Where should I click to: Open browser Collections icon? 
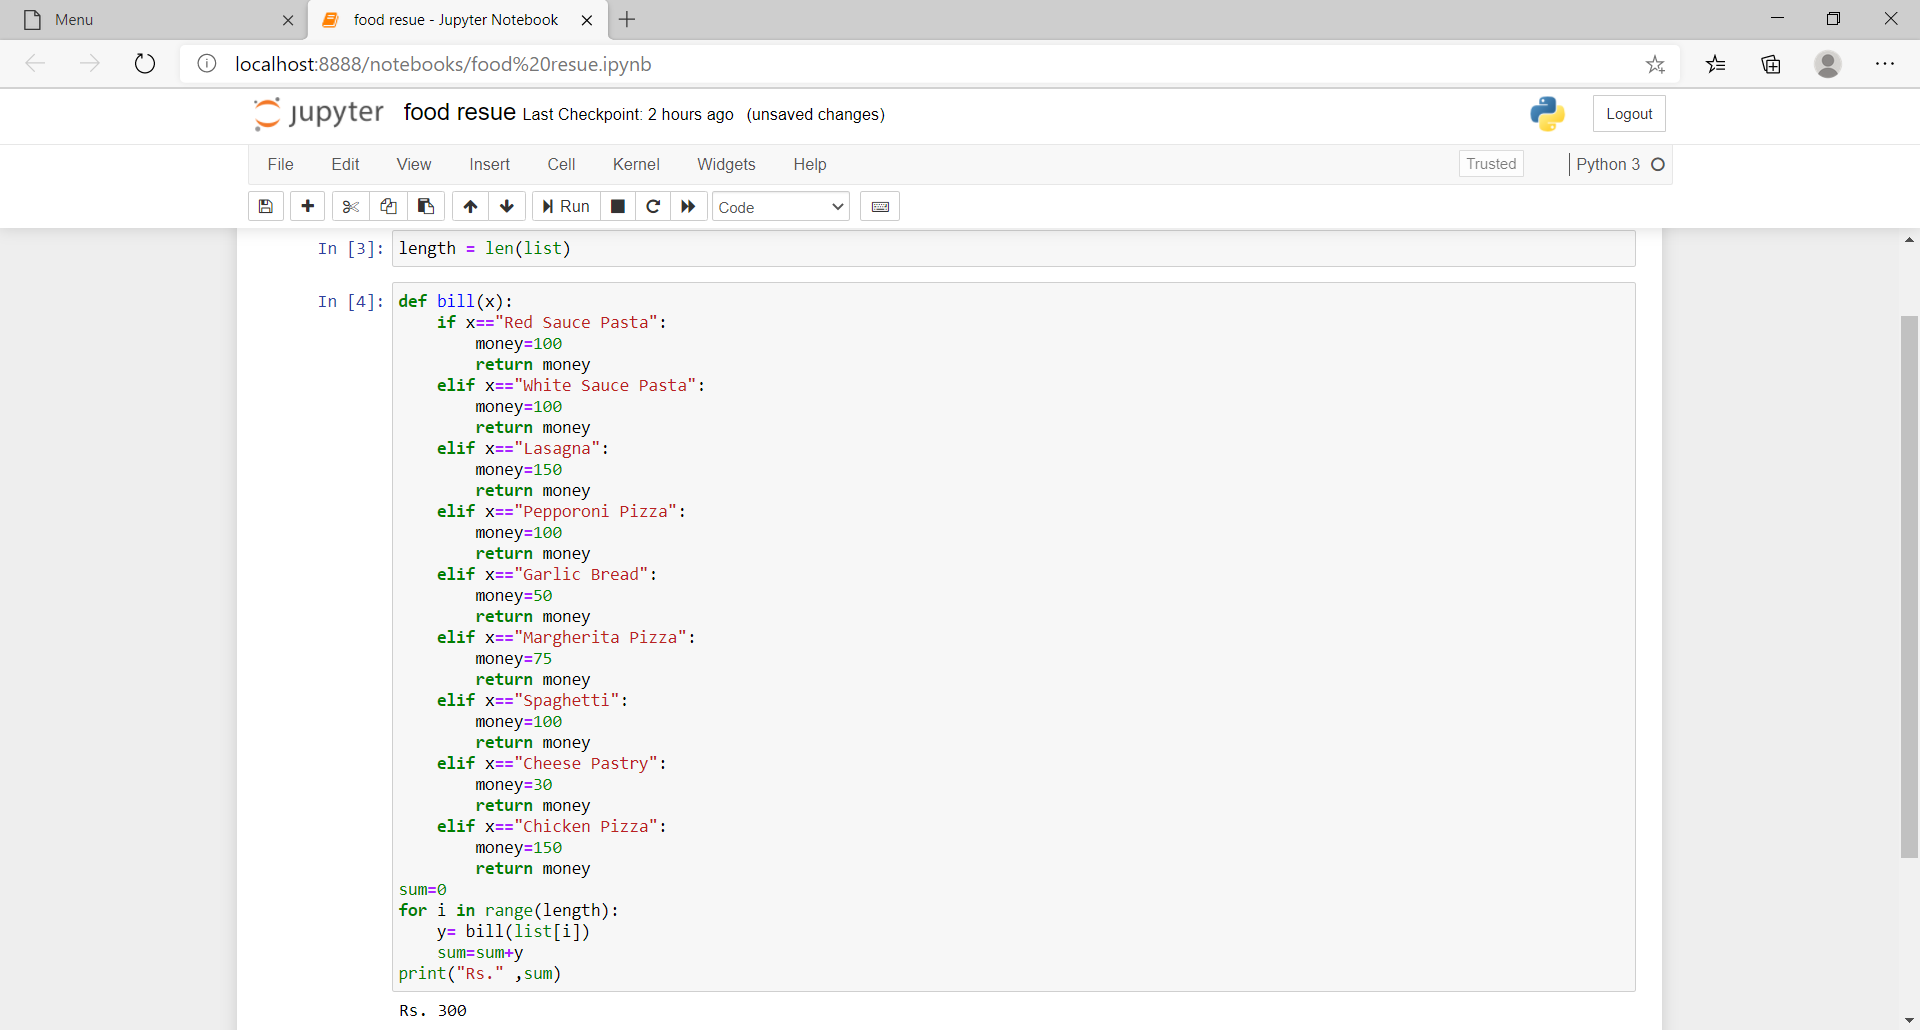coord(1771,64)
